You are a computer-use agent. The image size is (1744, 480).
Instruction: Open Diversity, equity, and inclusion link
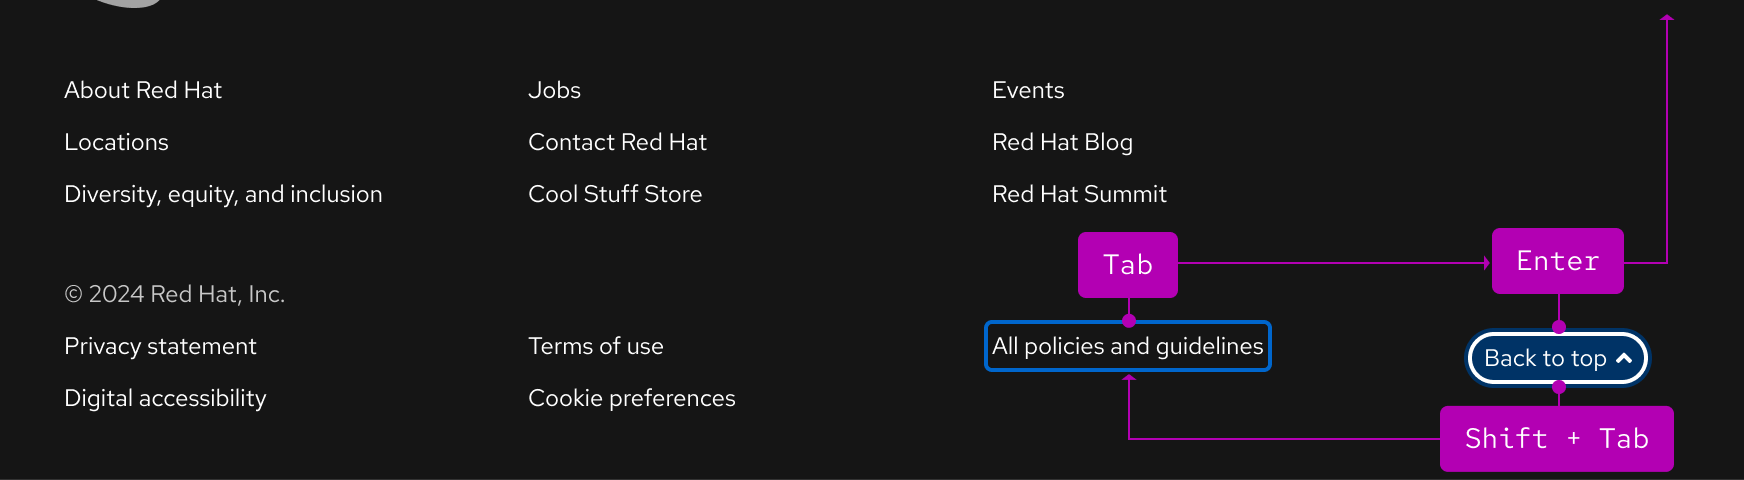(223, 194)
